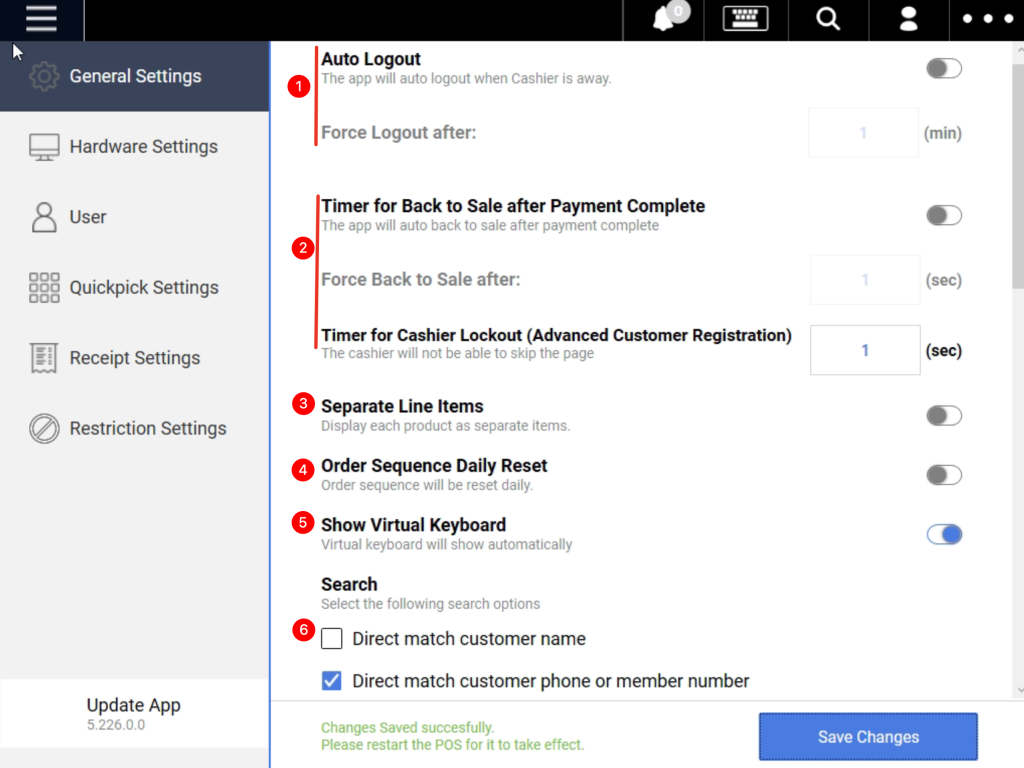The image size is (1024, 768).
Task: Click the Receipt Settings icon
Action: [x=44, y=358]
